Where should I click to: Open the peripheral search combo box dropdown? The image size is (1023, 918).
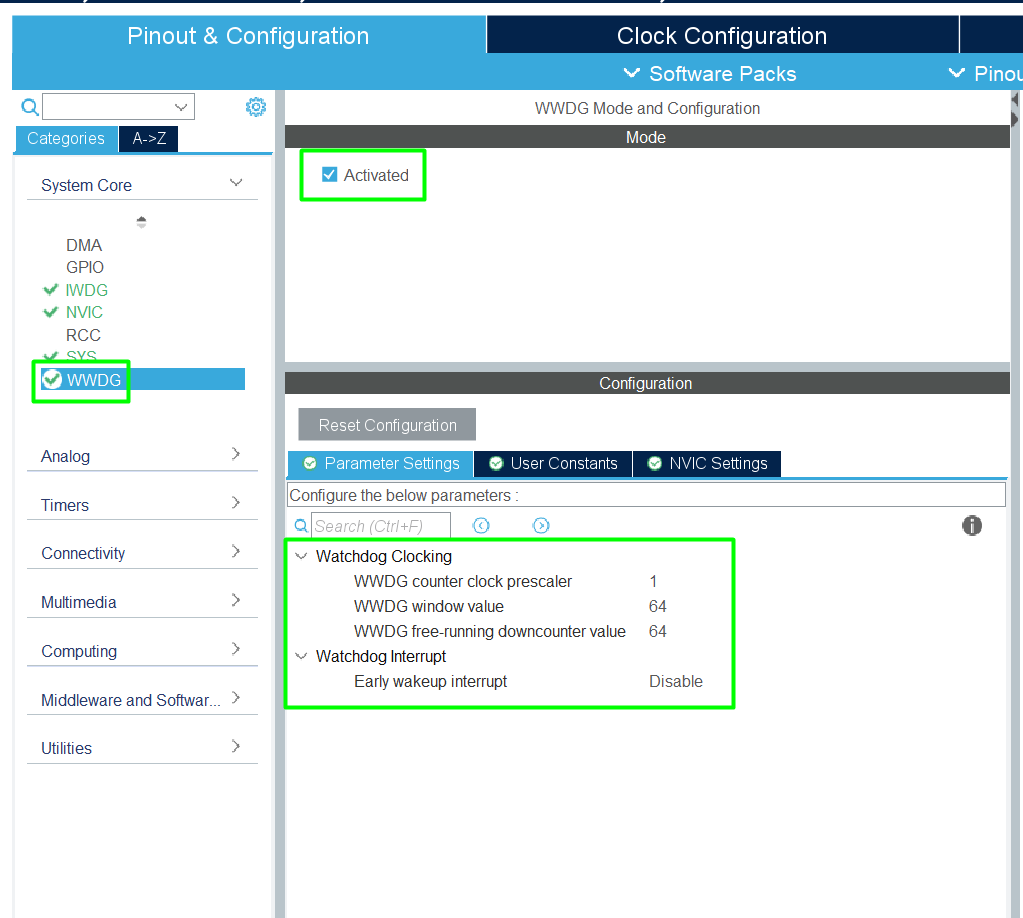click(181, 107)
